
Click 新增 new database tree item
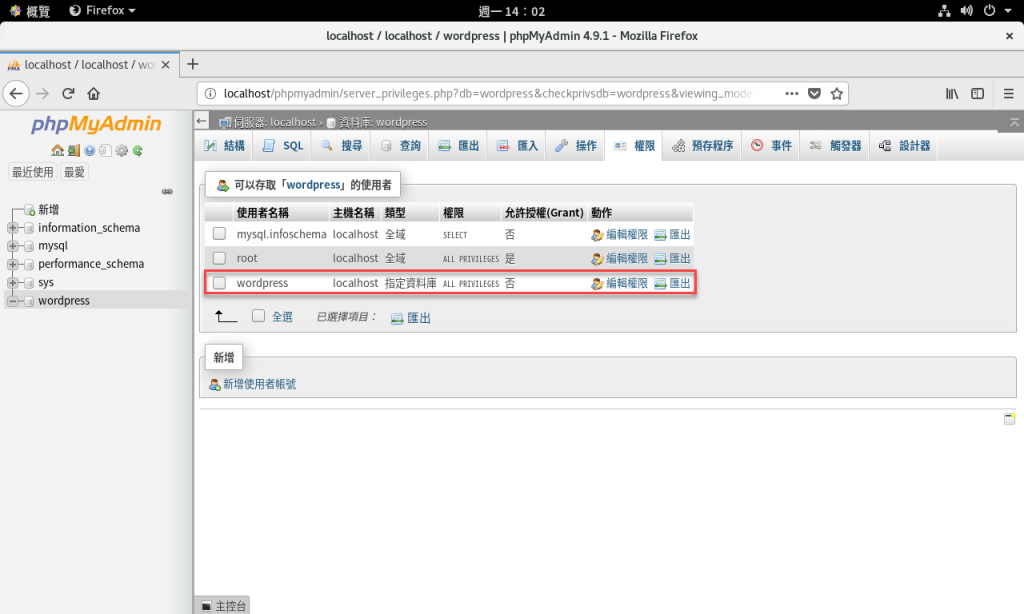click(48, 210)
